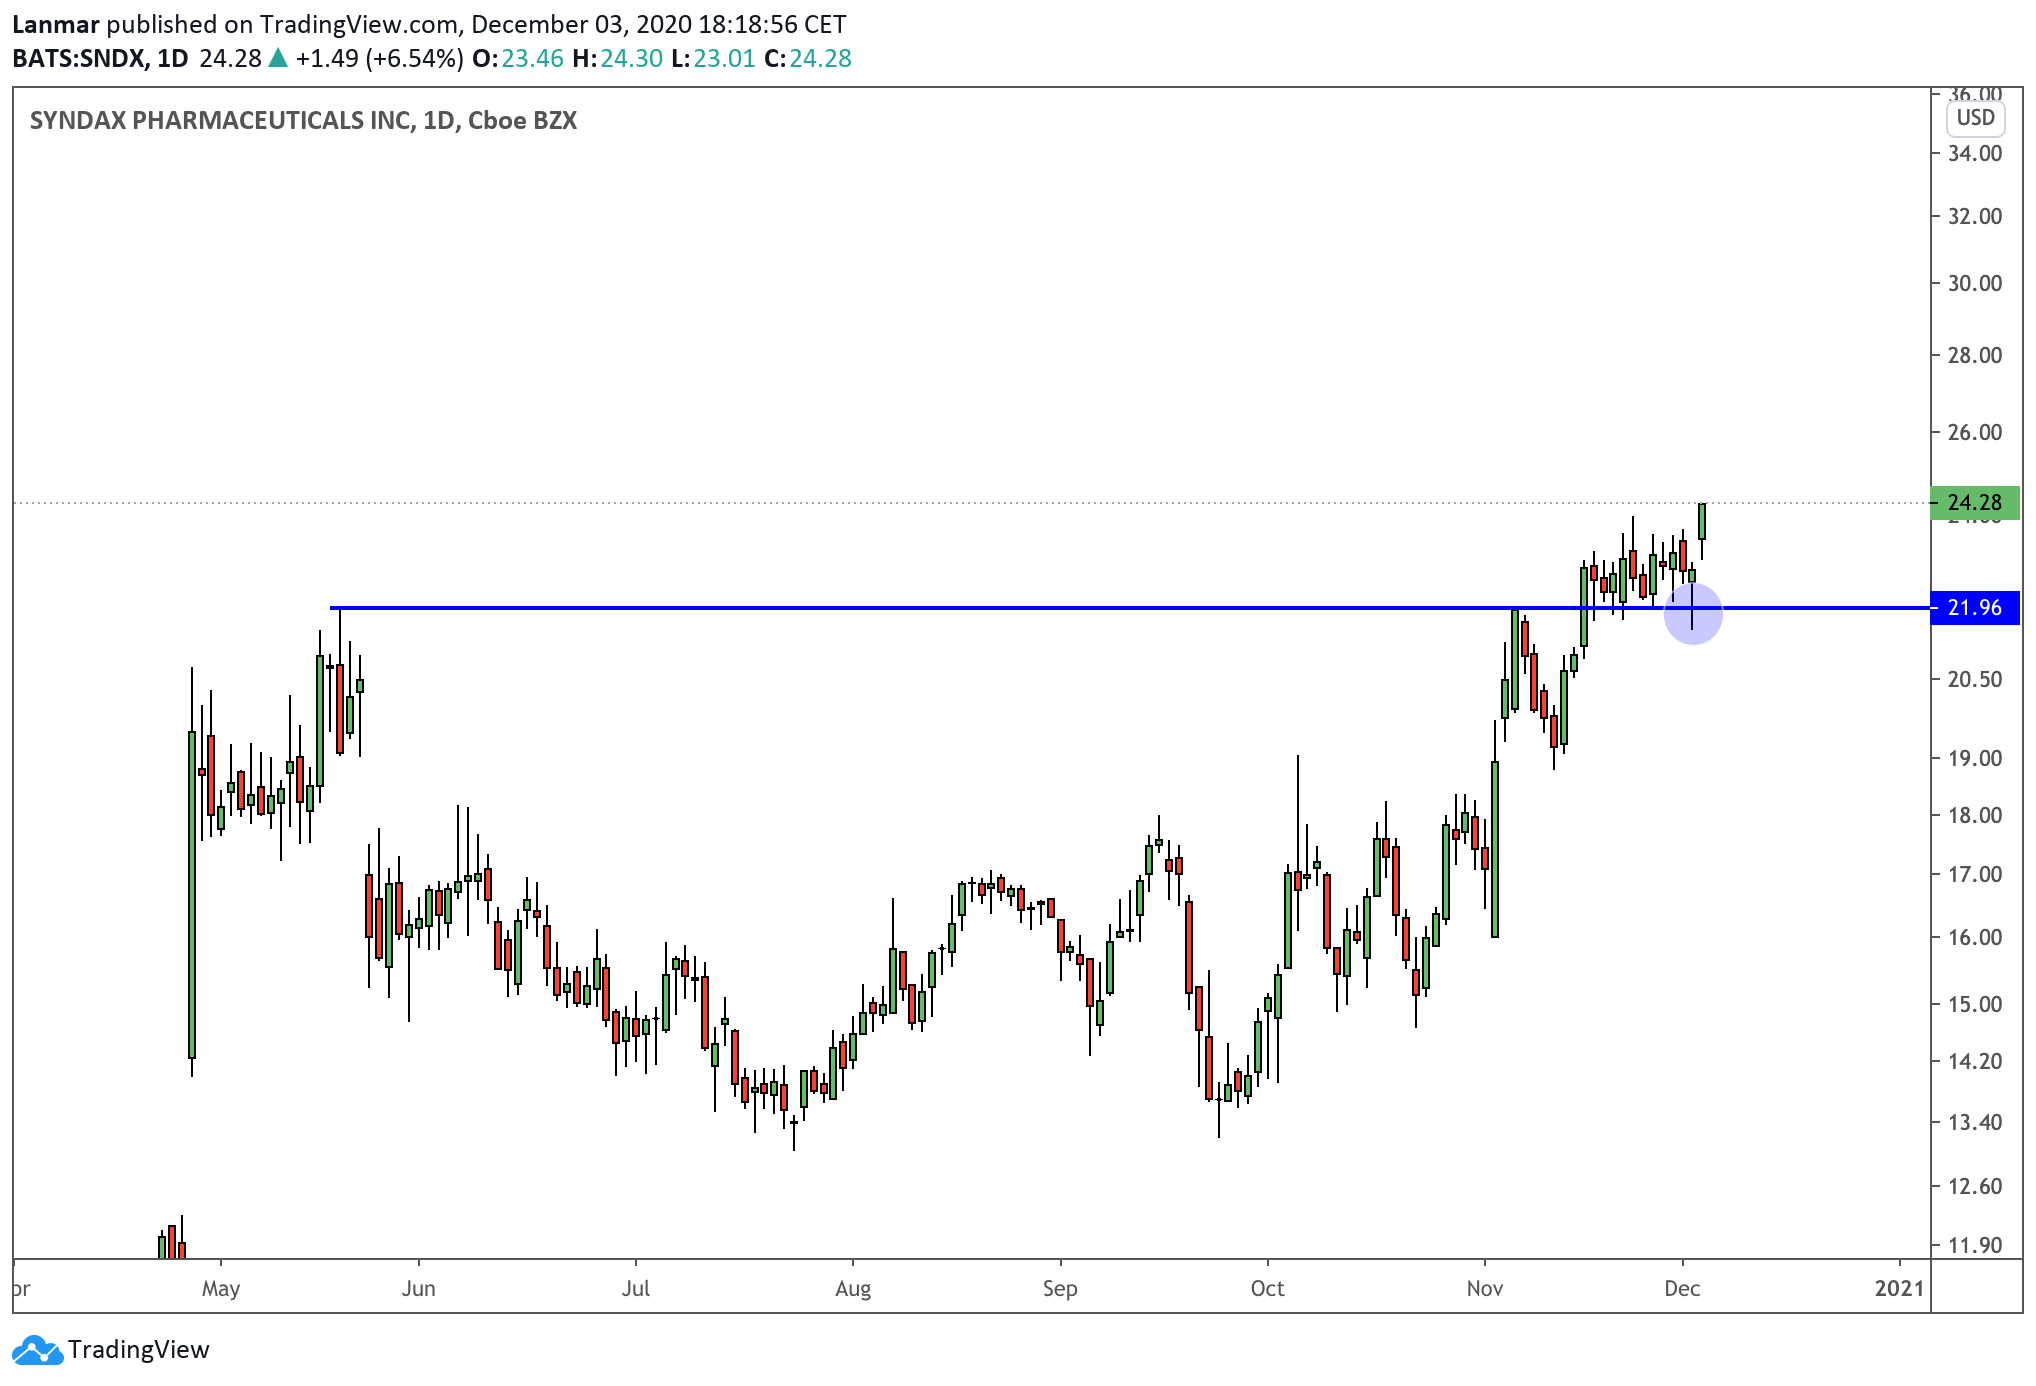Click the 26.00 price axis label

click(x=1974, y=432)
